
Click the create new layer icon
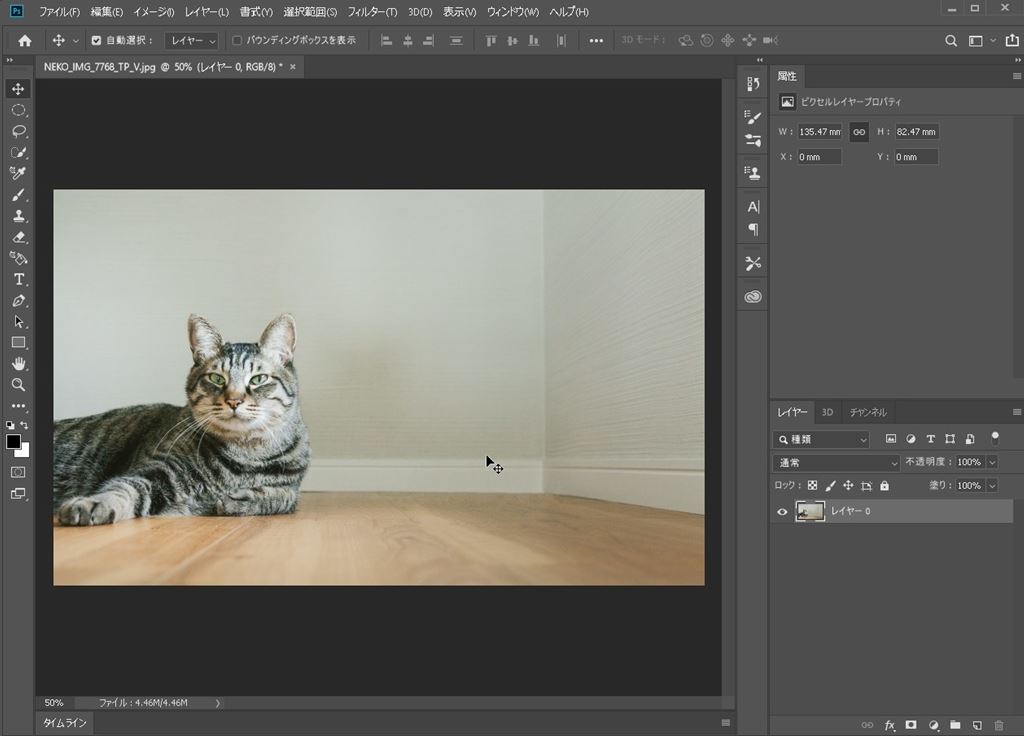[977, 725]
